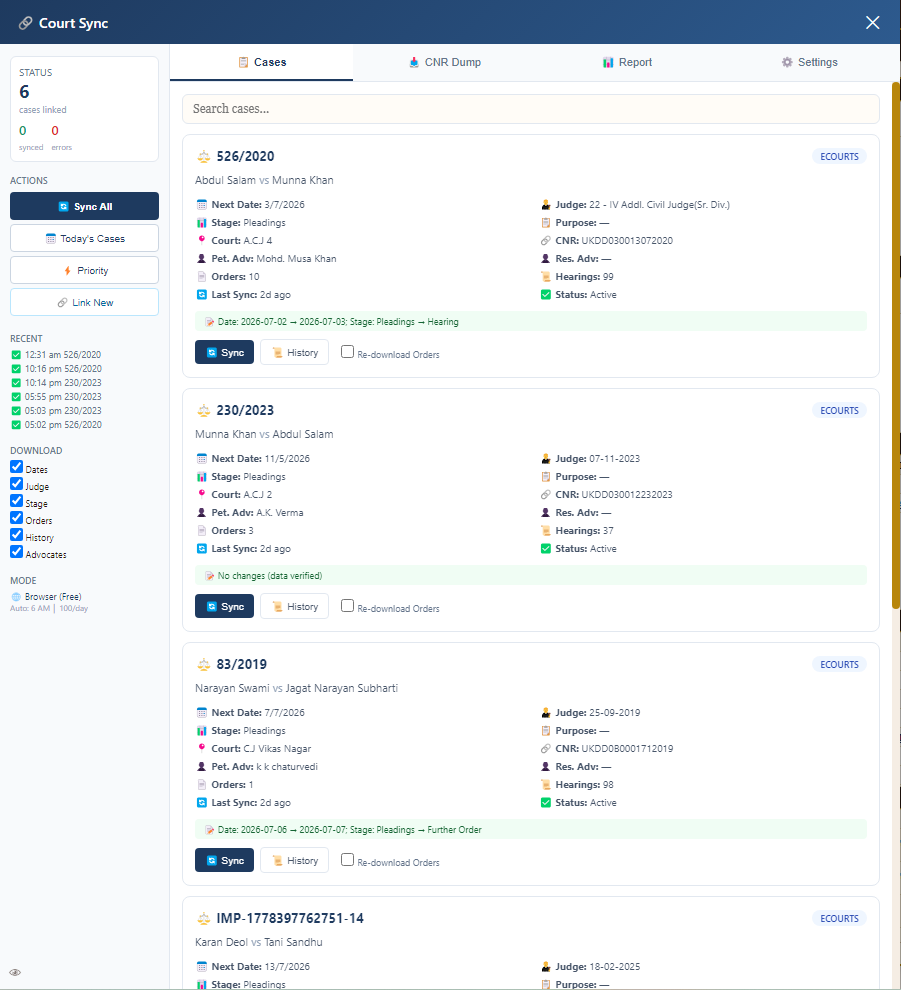Click the Sync All button

point(85,206)
